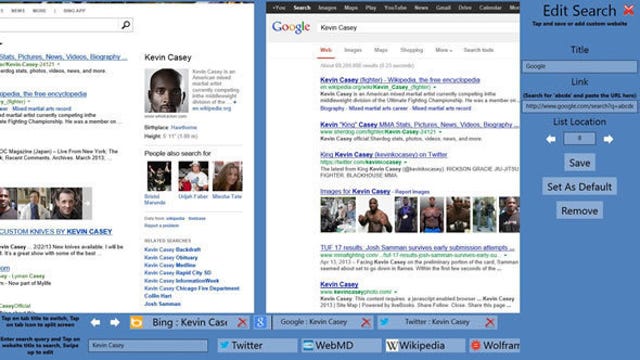Viewport: 640px width, 360px height.
Task: Focus the search query box below tabs
Action: click(x=148, y=345)
